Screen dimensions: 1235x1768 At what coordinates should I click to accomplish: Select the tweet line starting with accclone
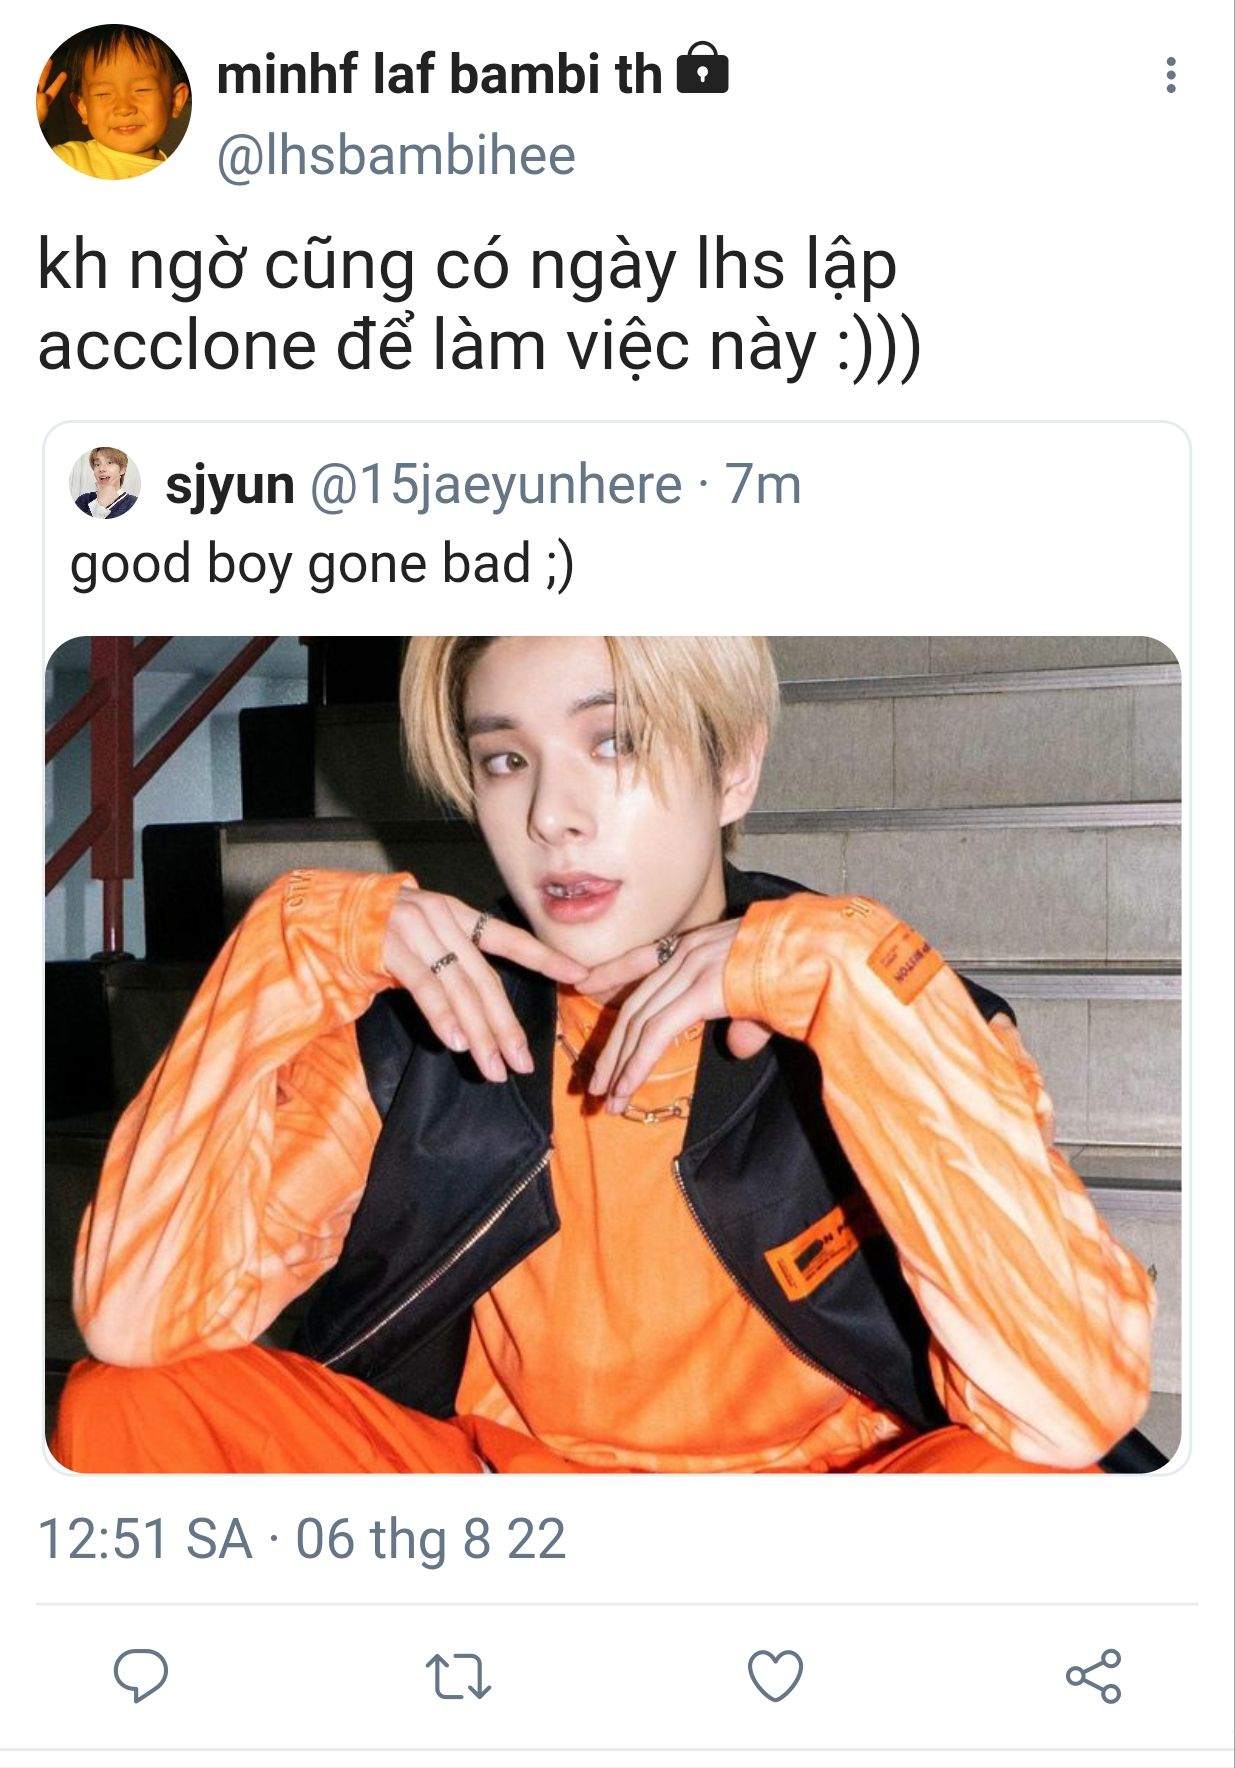click(x=479, y=346)
